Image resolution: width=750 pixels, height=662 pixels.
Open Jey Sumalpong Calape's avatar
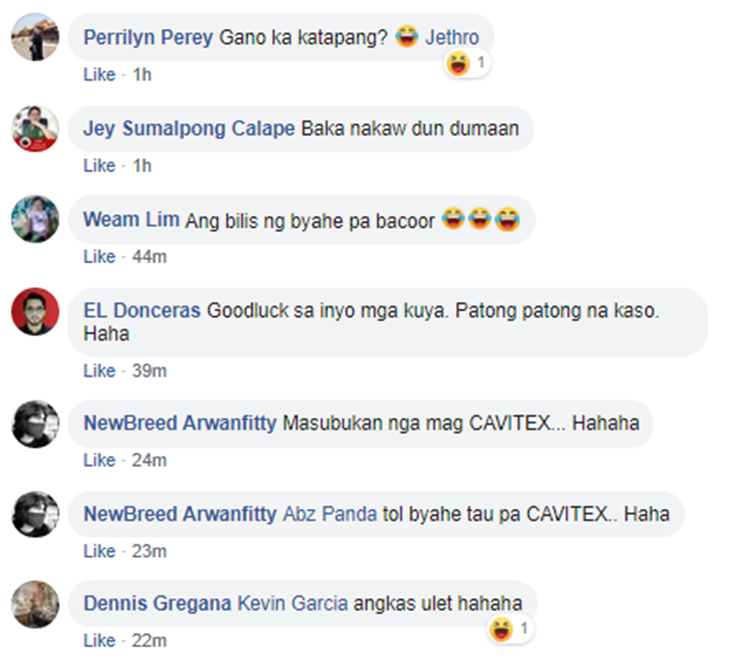(35, 128)
